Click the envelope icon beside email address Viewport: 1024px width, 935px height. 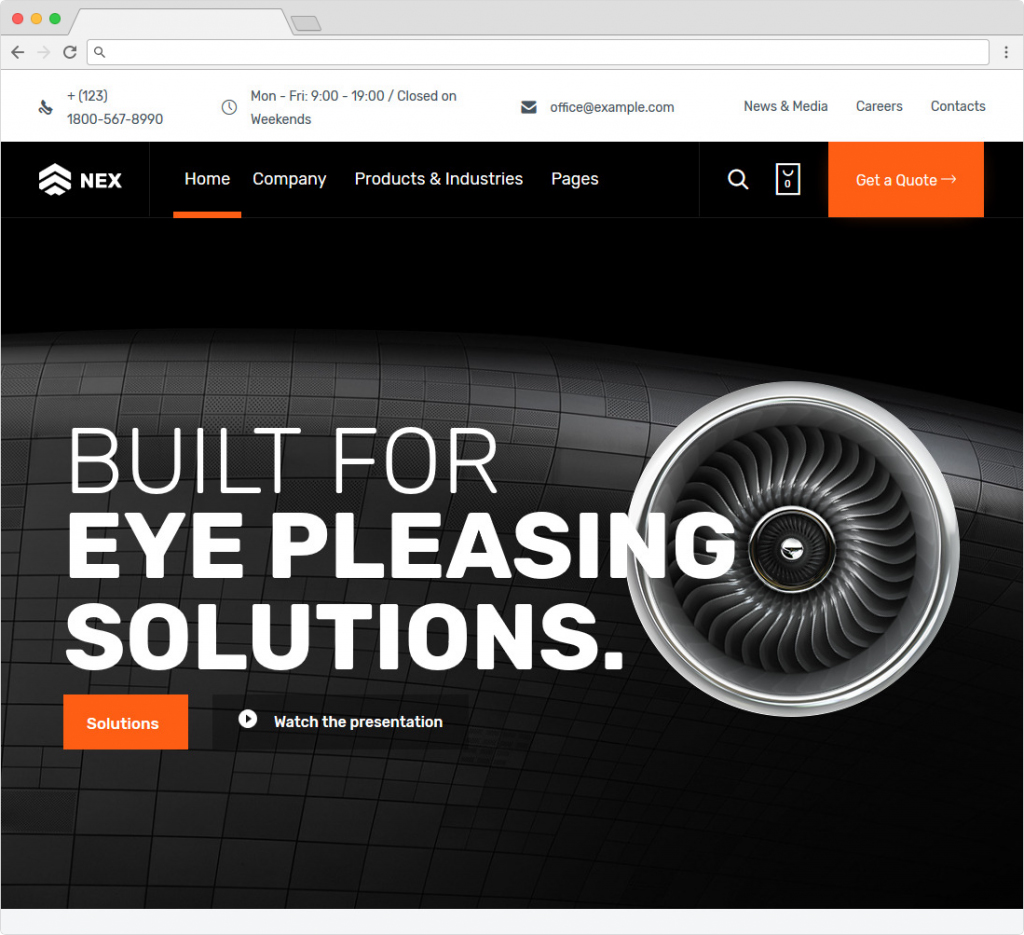[x=529, y=107]
